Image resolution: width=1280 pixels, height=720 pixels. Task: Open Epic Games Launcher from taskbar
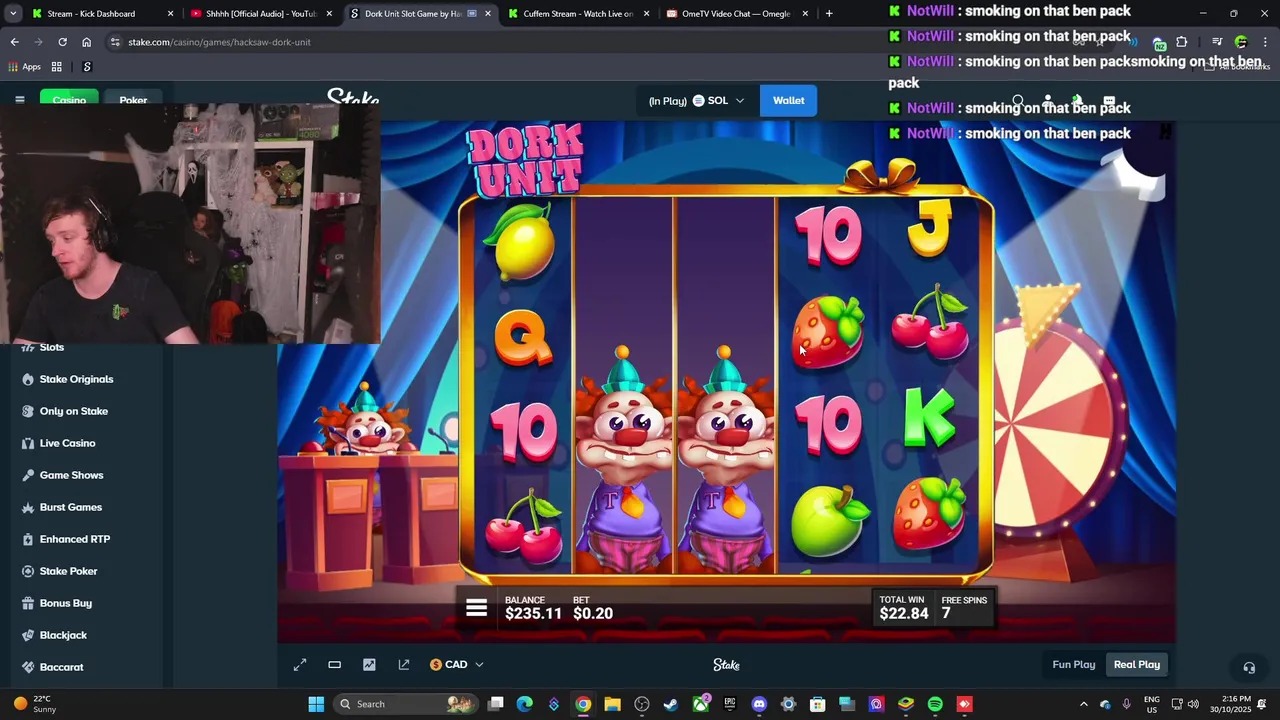(x=730, y=704)
